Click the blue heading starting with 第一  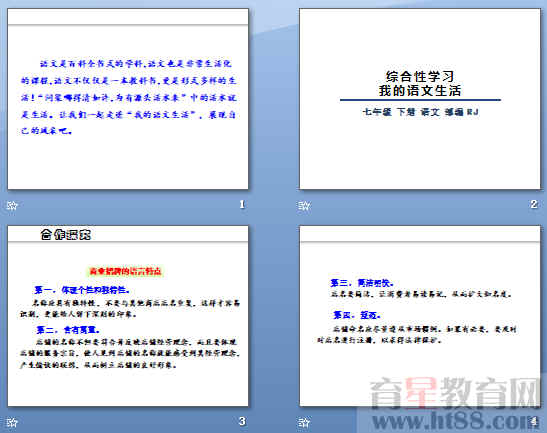(x=83, y=290)
